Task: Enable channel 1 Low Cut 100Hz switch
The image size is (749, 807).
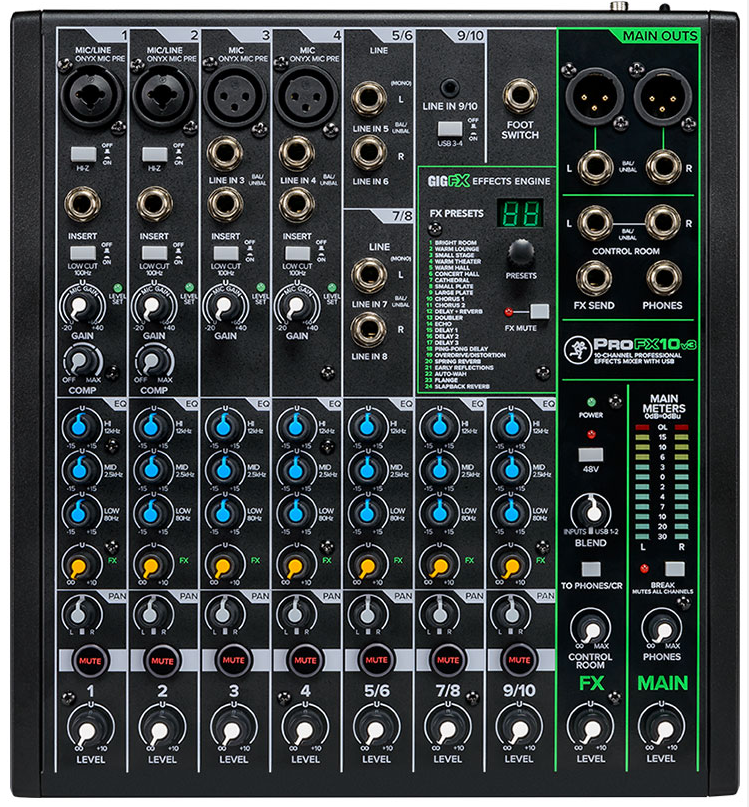Action: (x=83, y=253)
